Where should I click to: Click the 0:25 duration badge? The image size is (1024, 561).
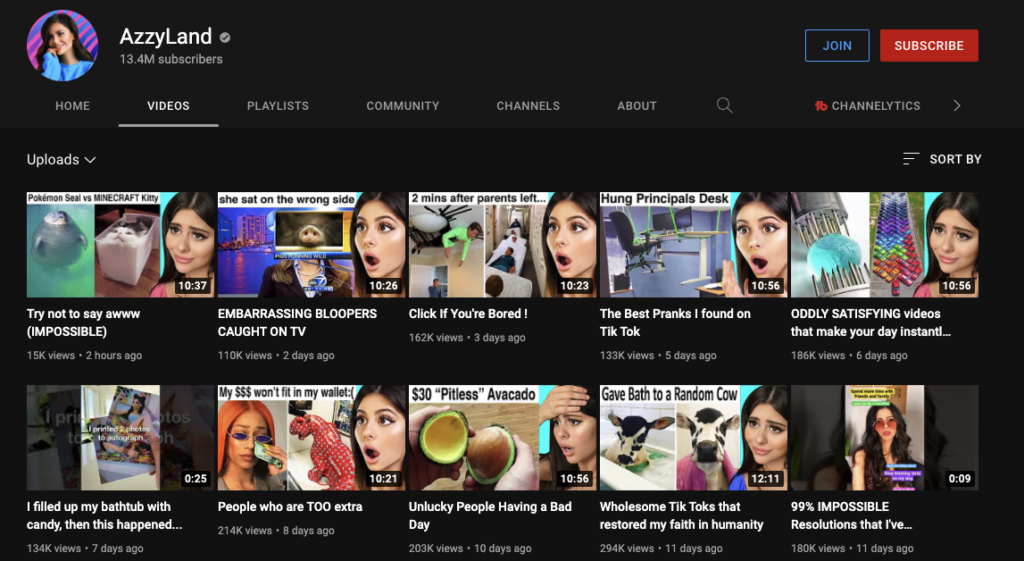click(x=195, y=479)
